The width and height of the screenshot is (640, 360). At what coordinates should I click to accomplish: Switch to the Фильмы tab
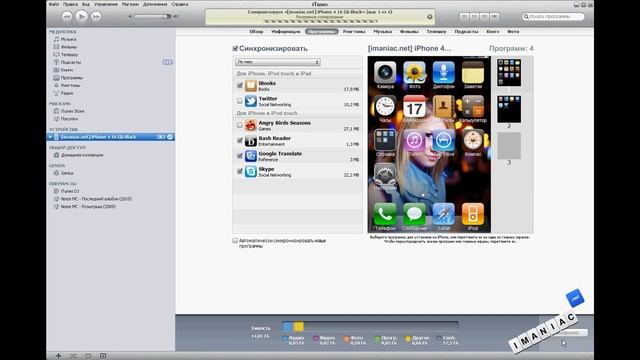pos(409,31)
